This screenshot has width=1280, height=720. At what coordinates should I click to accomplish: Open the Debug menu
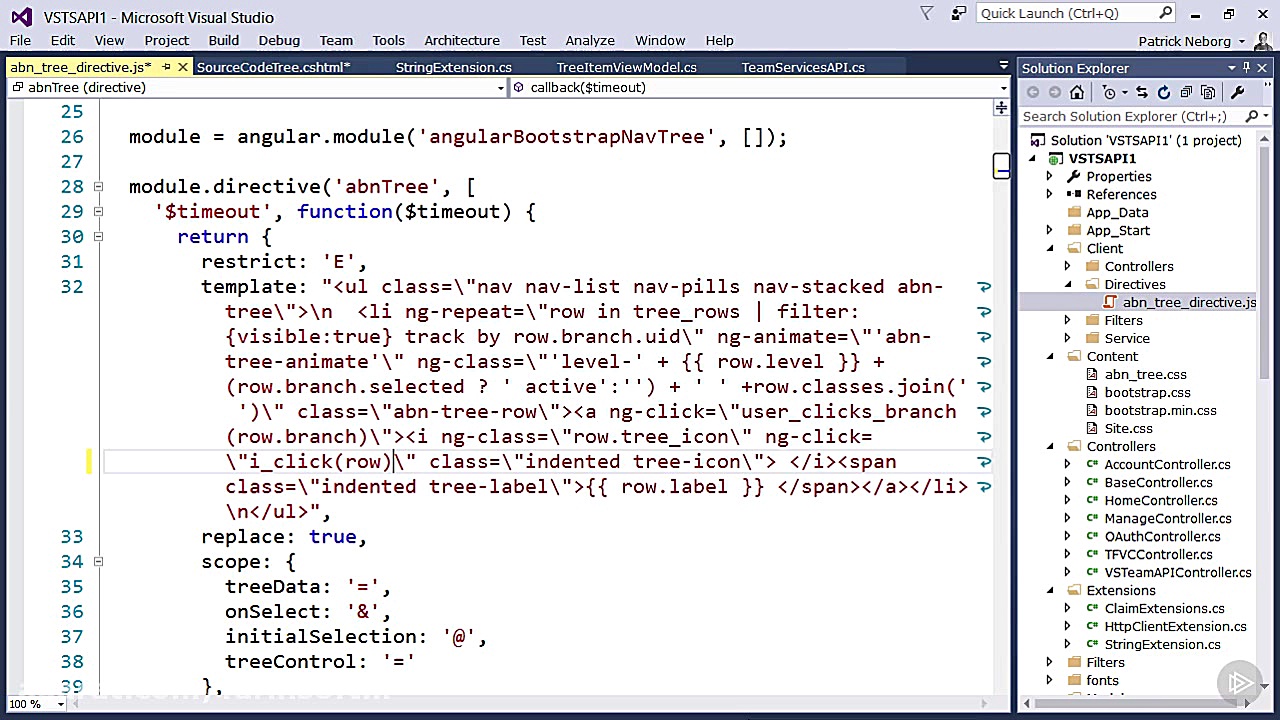point(279,40)
